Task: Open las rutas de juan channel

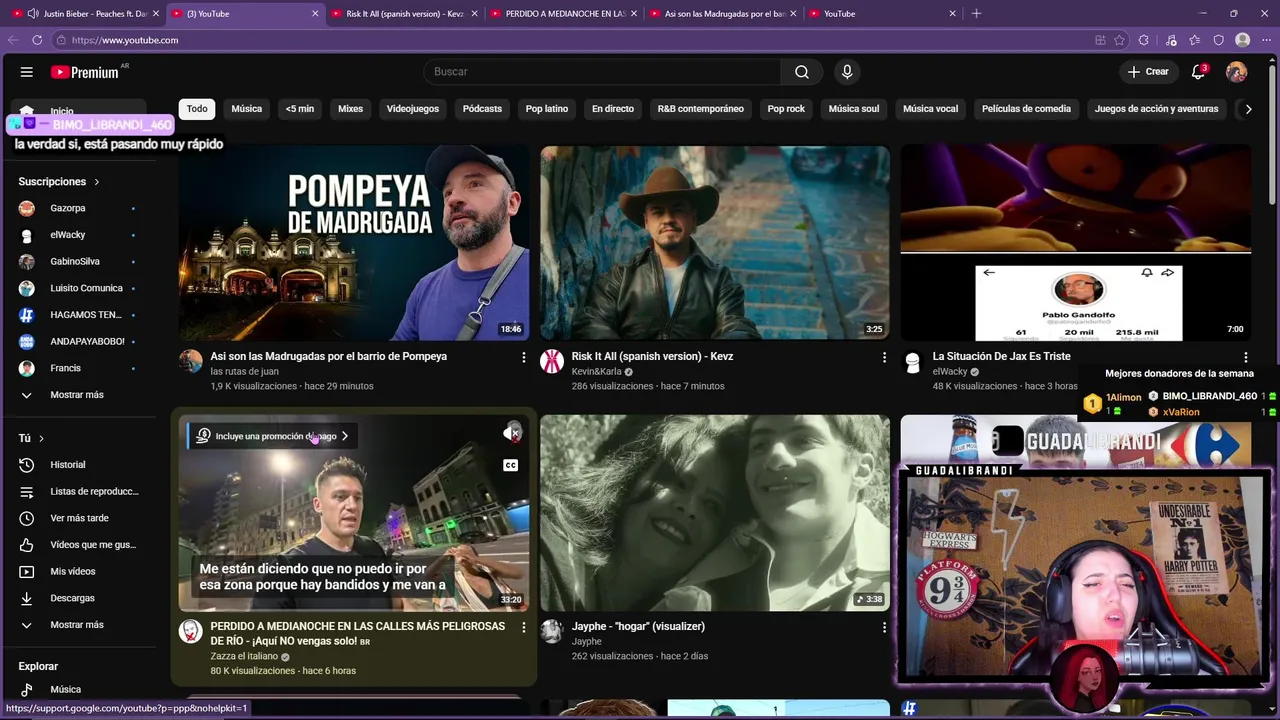Action: 244,372
